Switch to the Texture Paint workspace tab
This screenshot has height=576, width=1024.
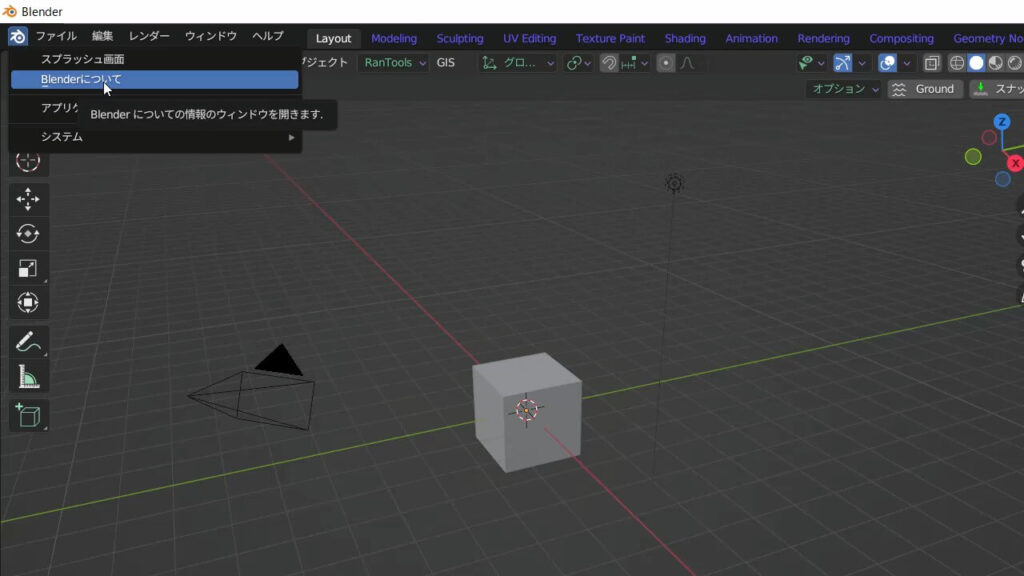[610, 39]
